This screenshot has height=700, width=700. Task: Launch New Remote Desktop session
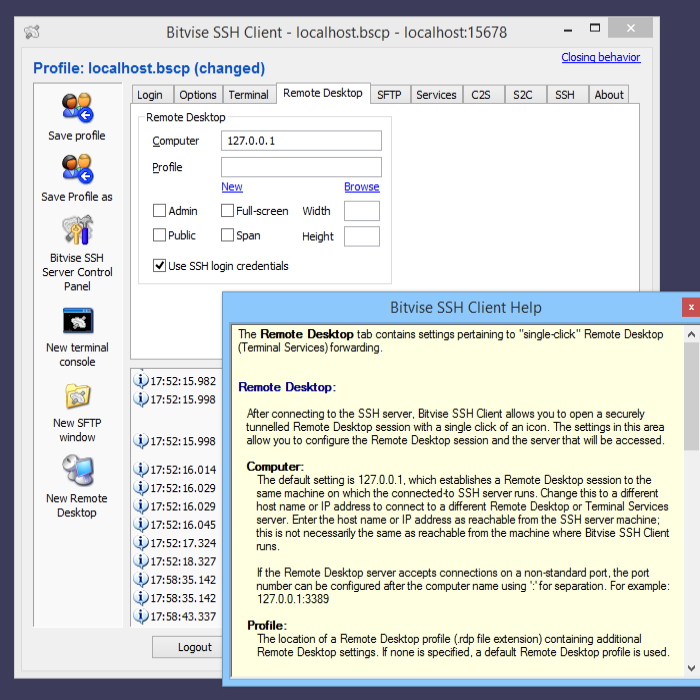pos(78,470)
